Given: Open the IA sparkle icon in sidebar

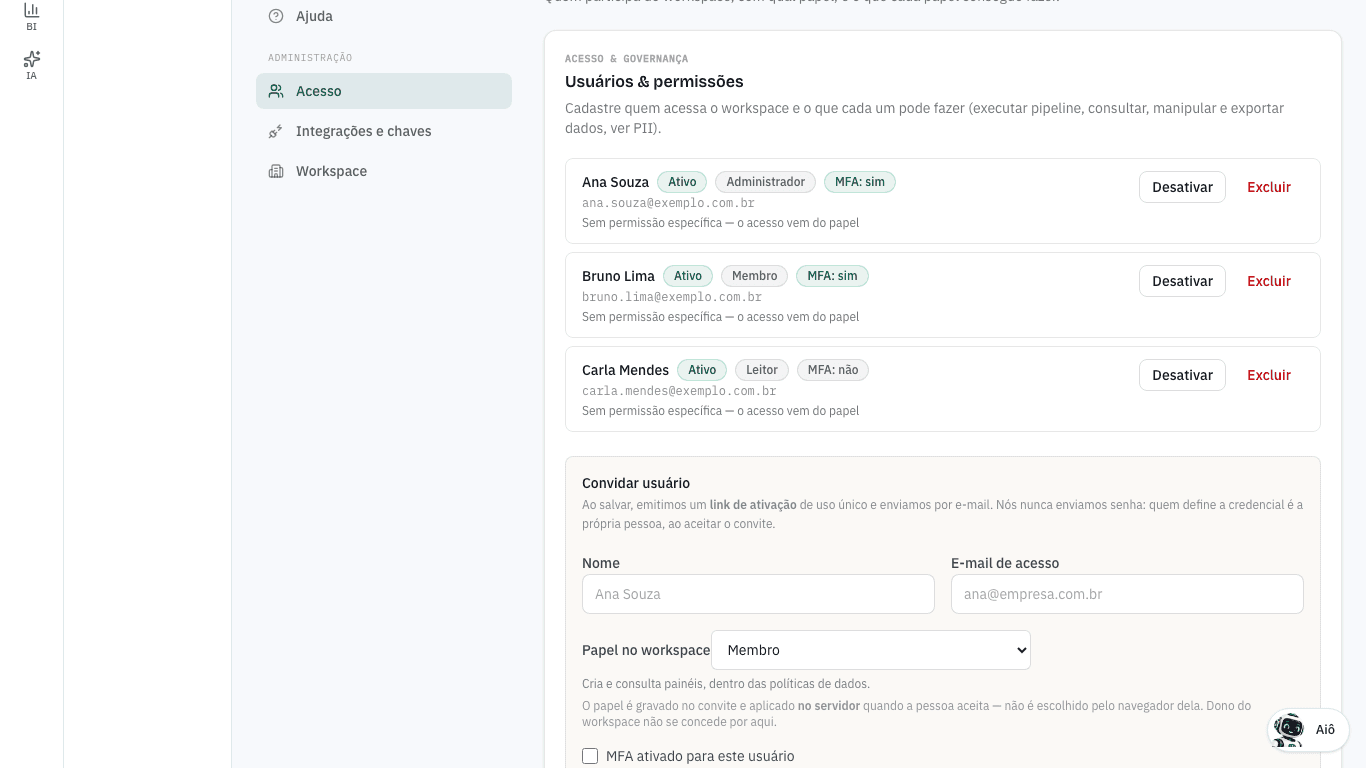Looking at the screenshot, I should (x=31, y=58).
